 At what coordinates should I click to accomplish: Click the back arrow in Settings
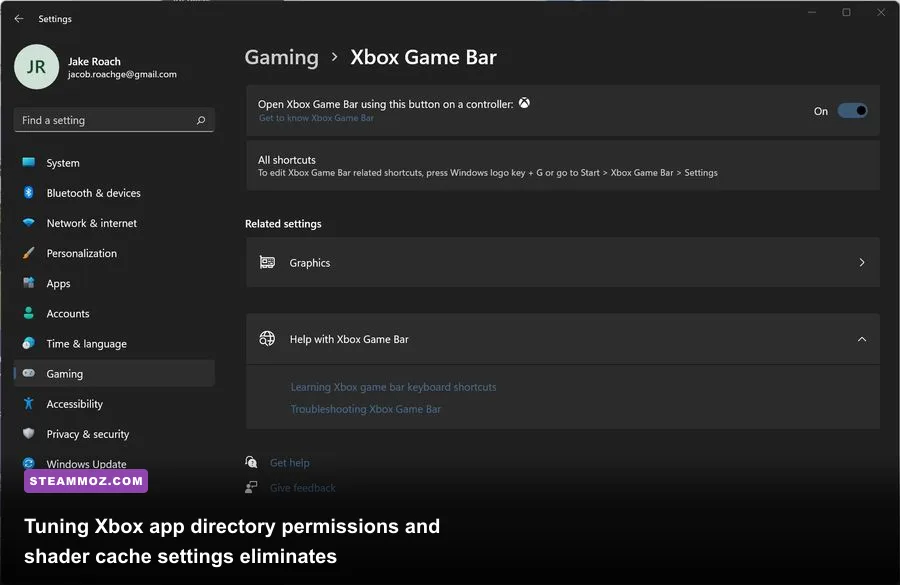pyautogui.click(x=19, y=18)
